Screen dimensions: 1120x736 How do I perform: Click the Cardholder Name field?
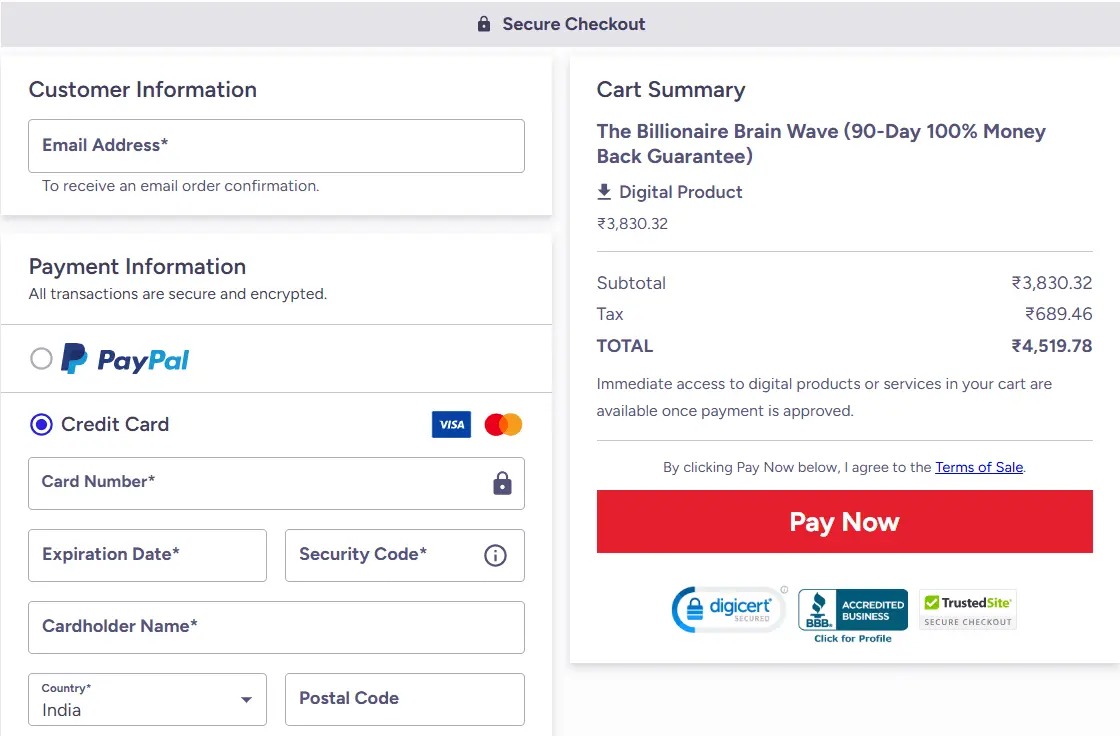[x=276, y=627]
